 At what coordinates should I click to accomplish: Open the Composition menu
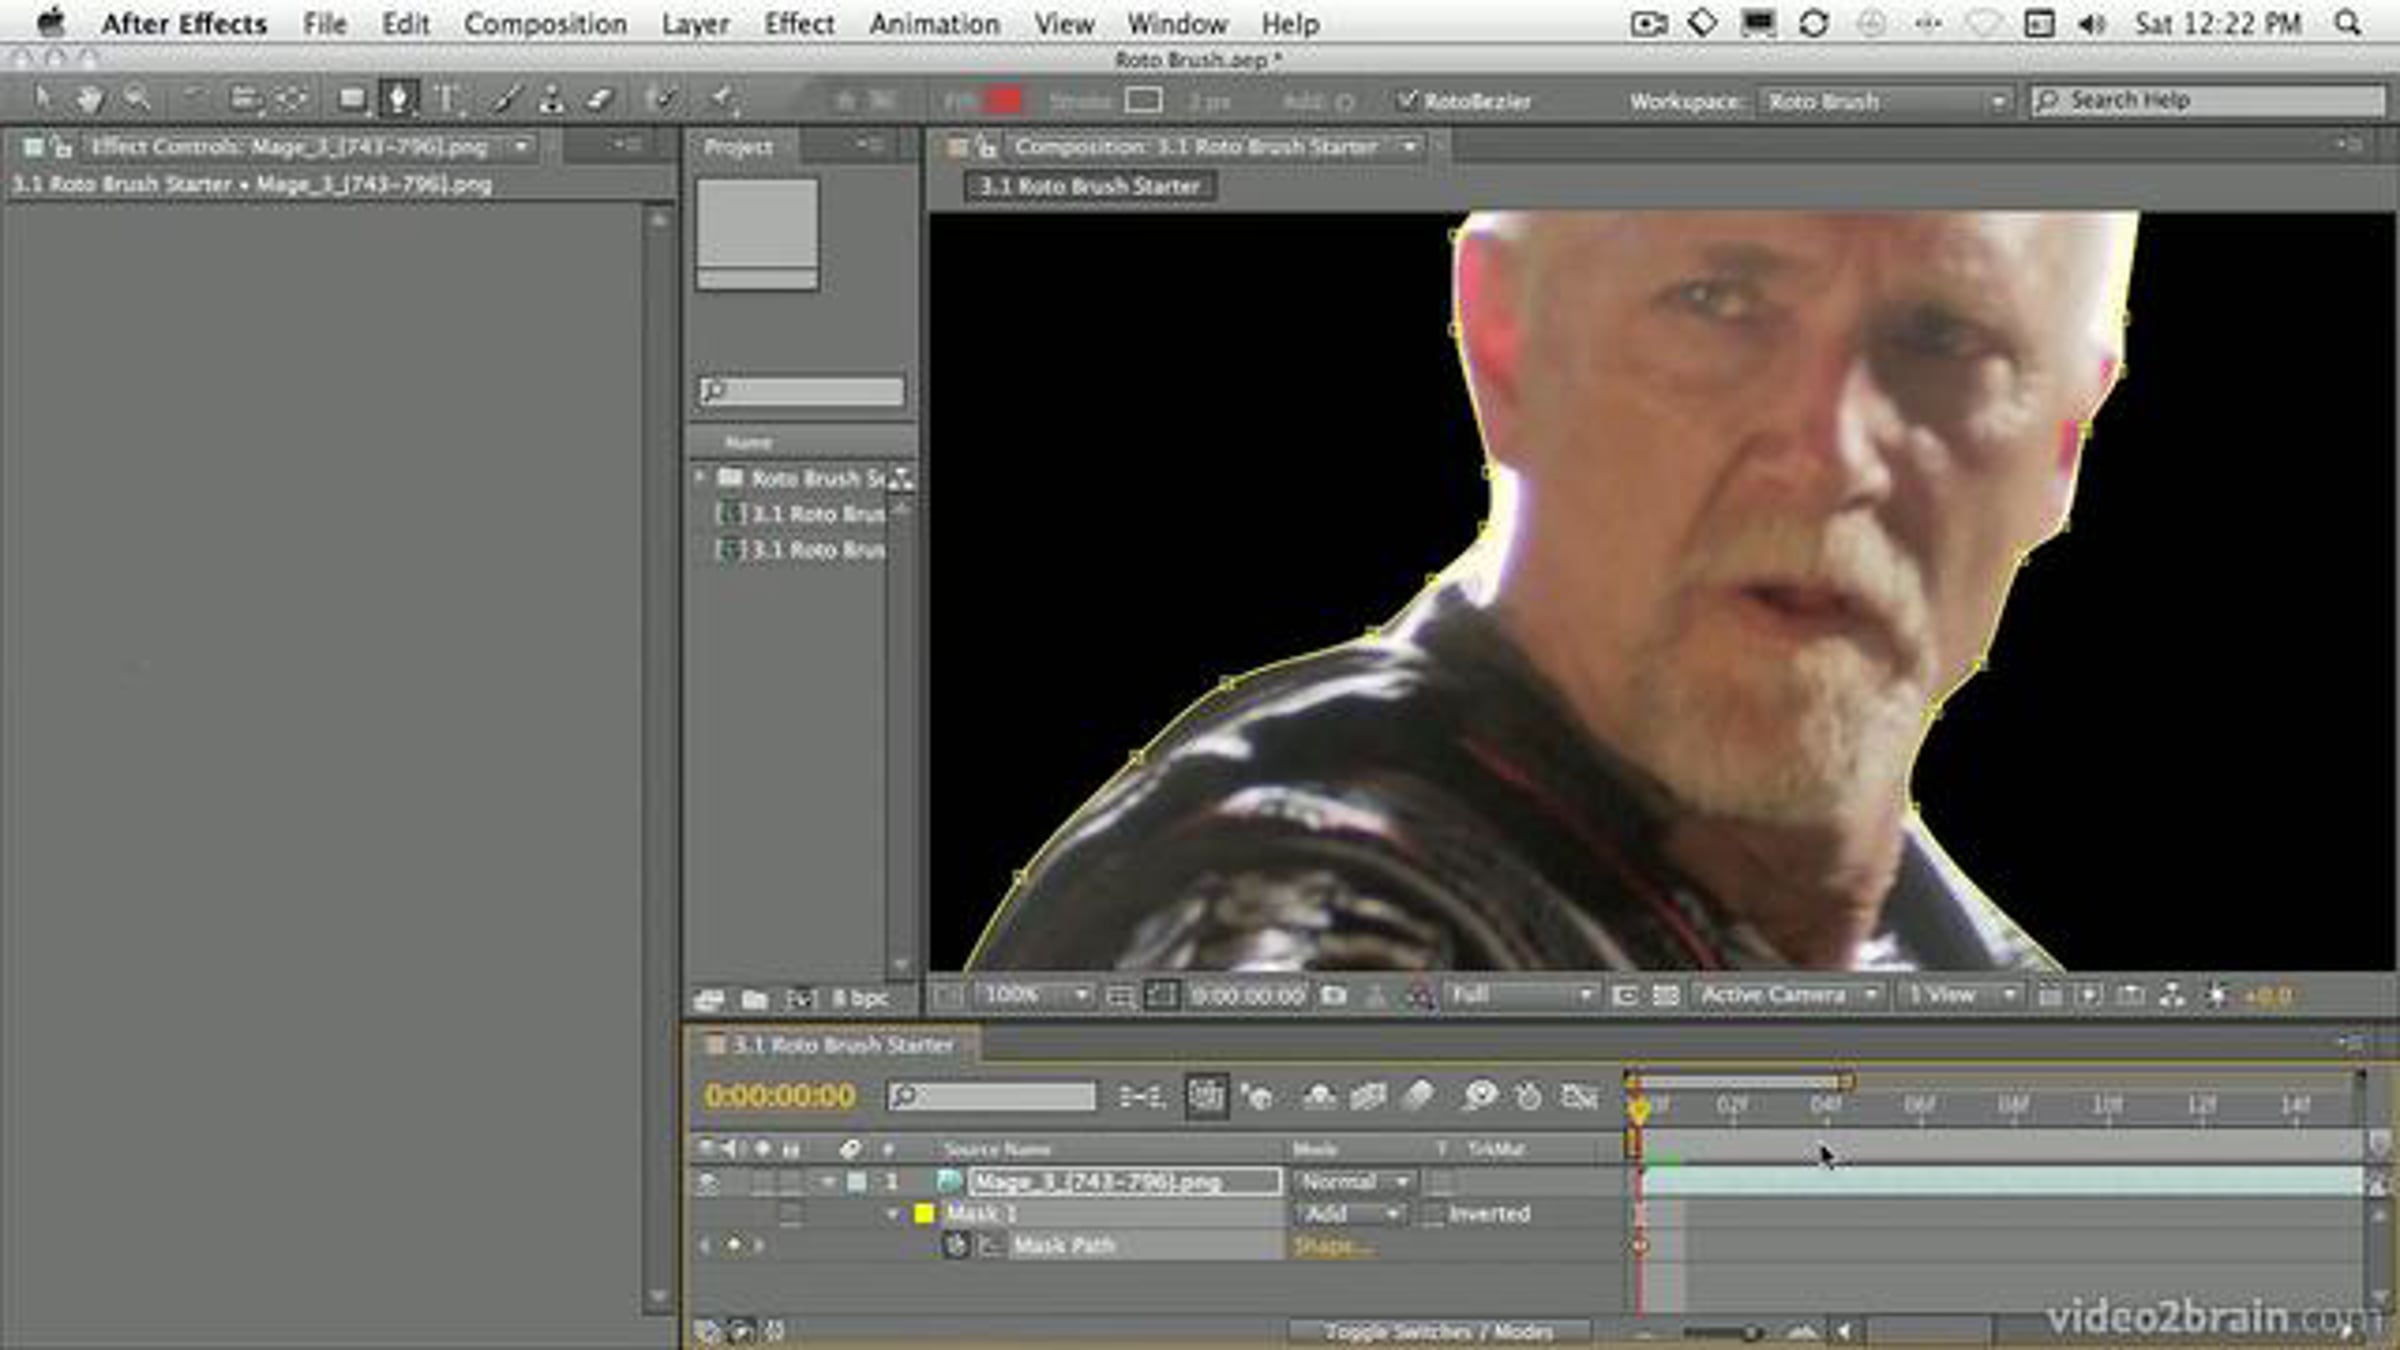(545, 23)
